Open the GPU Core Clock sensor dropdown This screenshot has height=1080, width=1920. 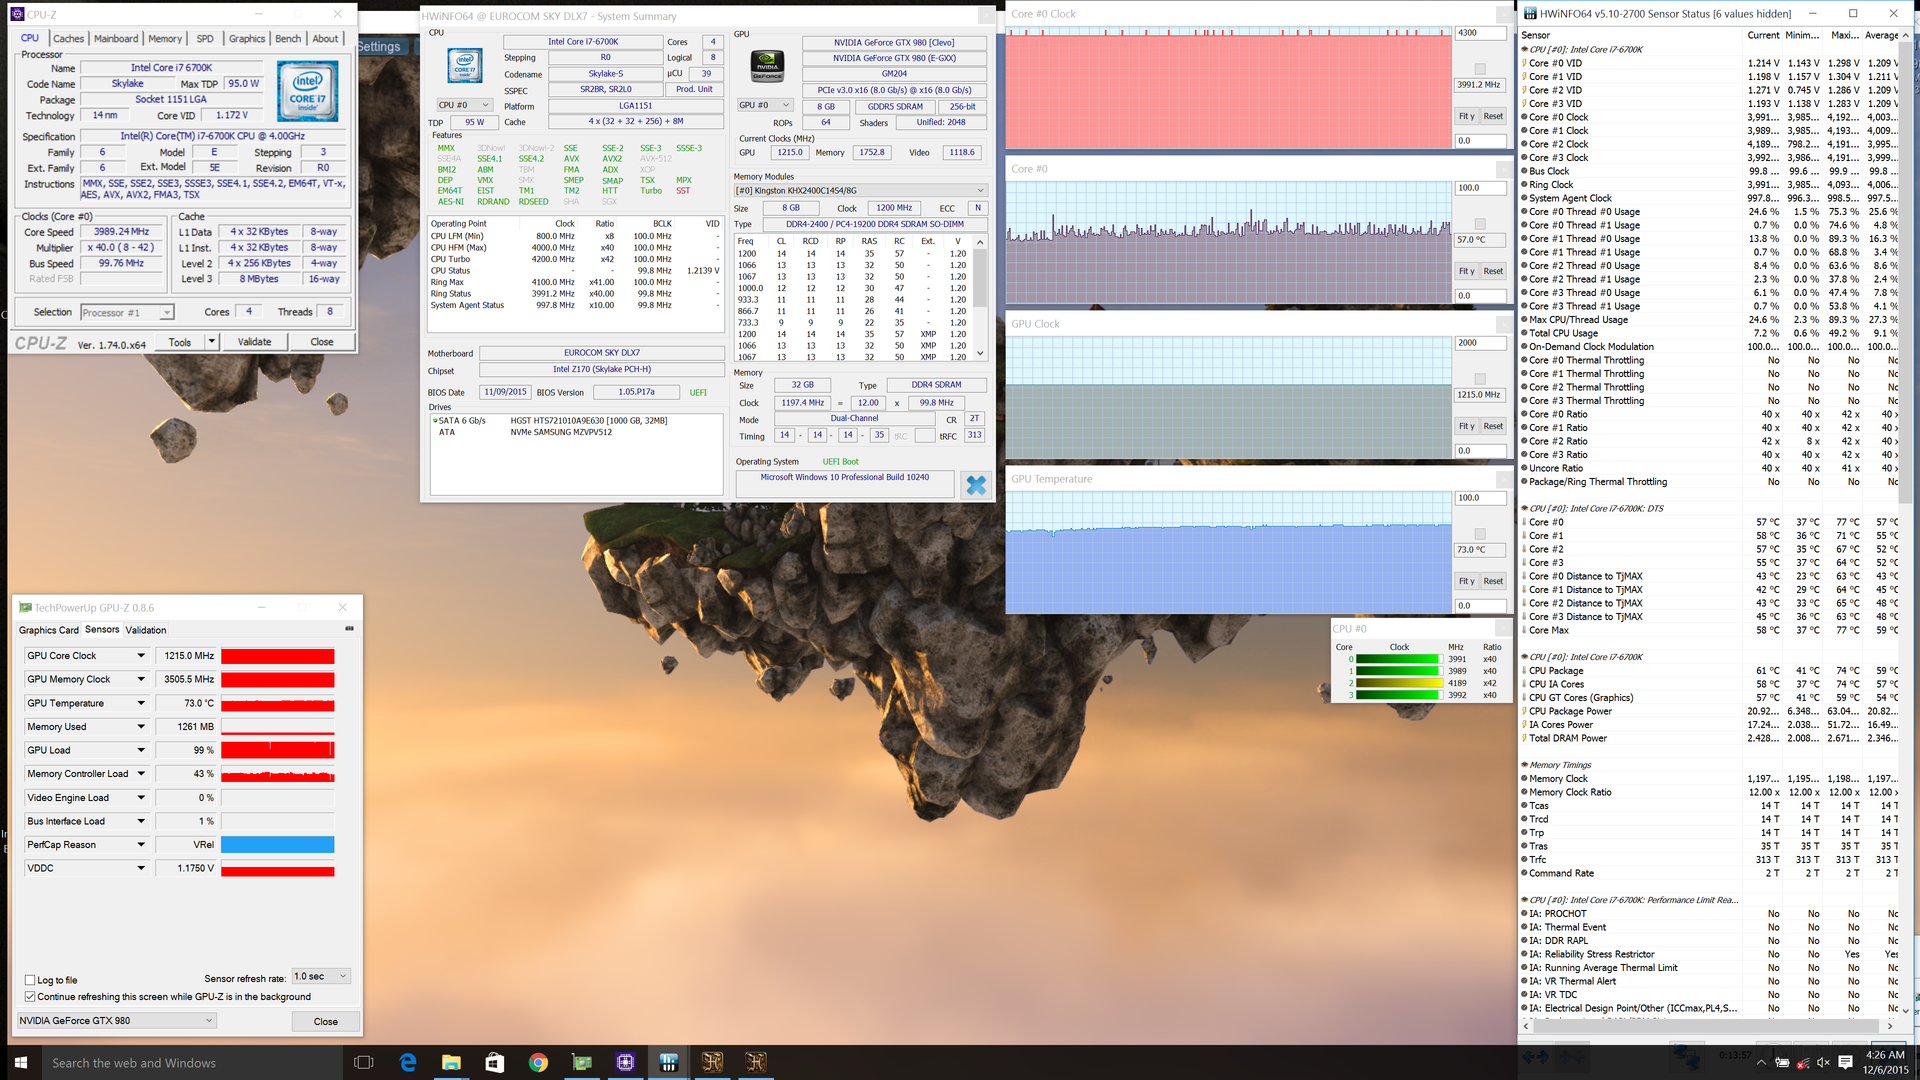pos(141,656)
